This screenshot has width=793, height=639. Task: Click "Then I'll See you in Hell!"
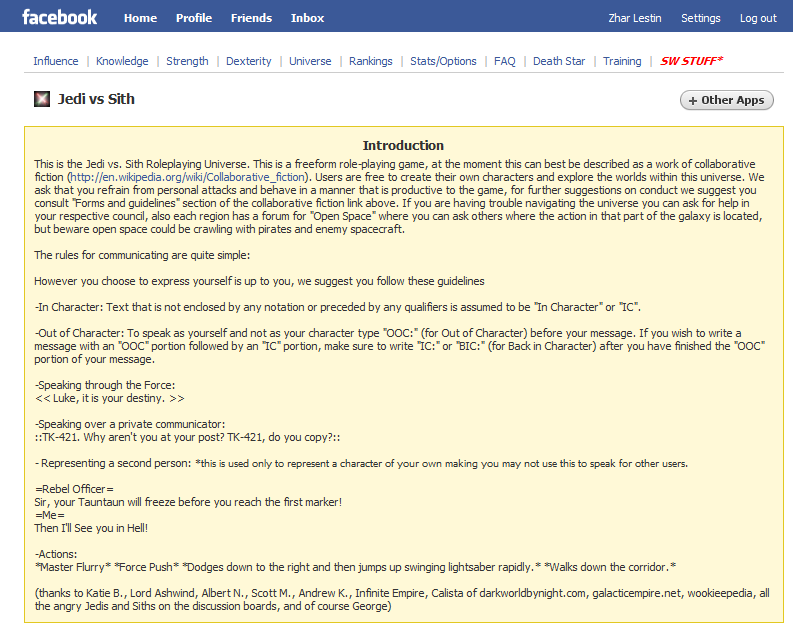pos(91,528)
